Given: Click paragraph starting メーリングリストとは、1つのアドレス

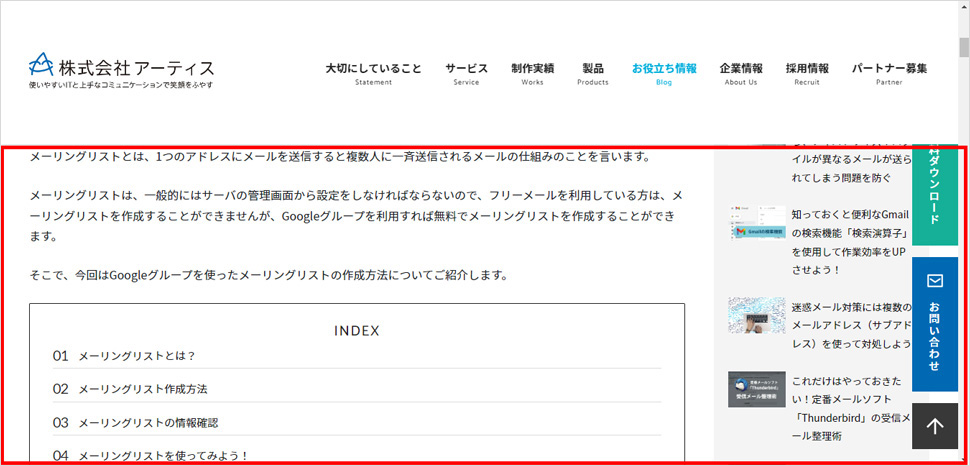Looking at the screenshot, I should click(340, 157).
